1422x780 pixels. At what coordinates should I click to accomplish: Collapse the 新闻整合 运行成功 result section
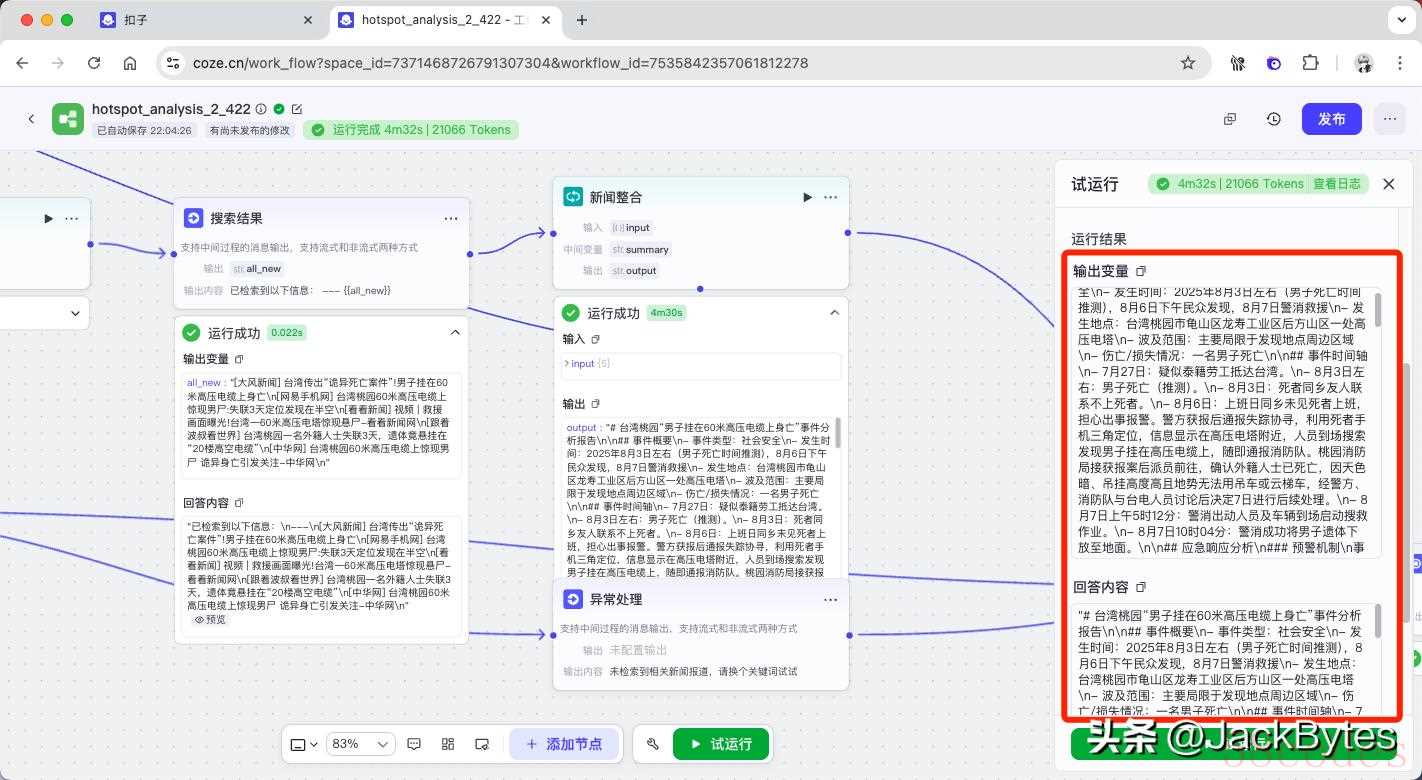pos(834,313)
